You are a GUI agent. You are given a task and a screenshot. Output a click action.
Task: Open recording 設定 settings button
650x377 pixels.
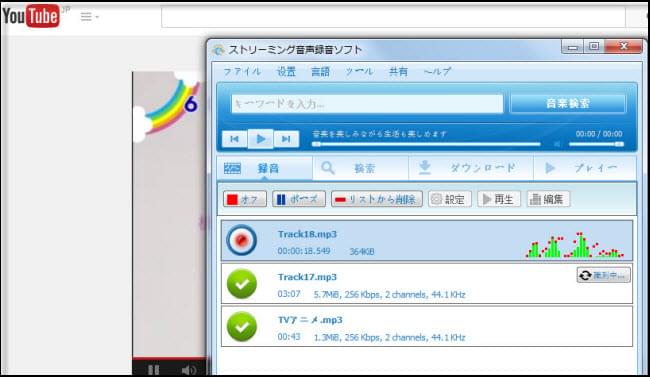click(450, 199)
